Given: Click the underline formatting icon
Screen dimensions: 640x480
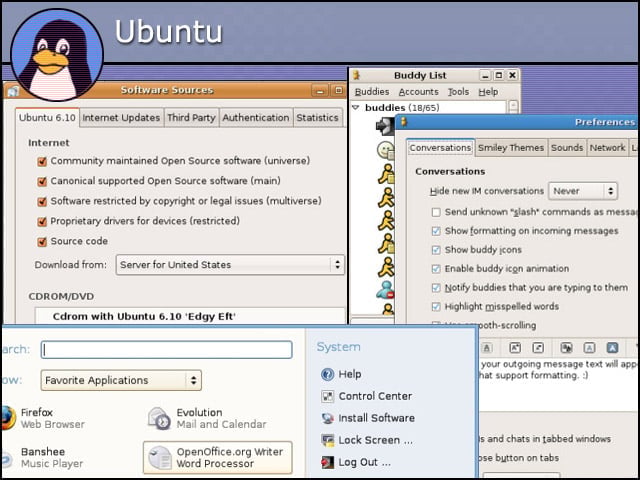Looking at the screenshot, I should click(x=487, y=348).
